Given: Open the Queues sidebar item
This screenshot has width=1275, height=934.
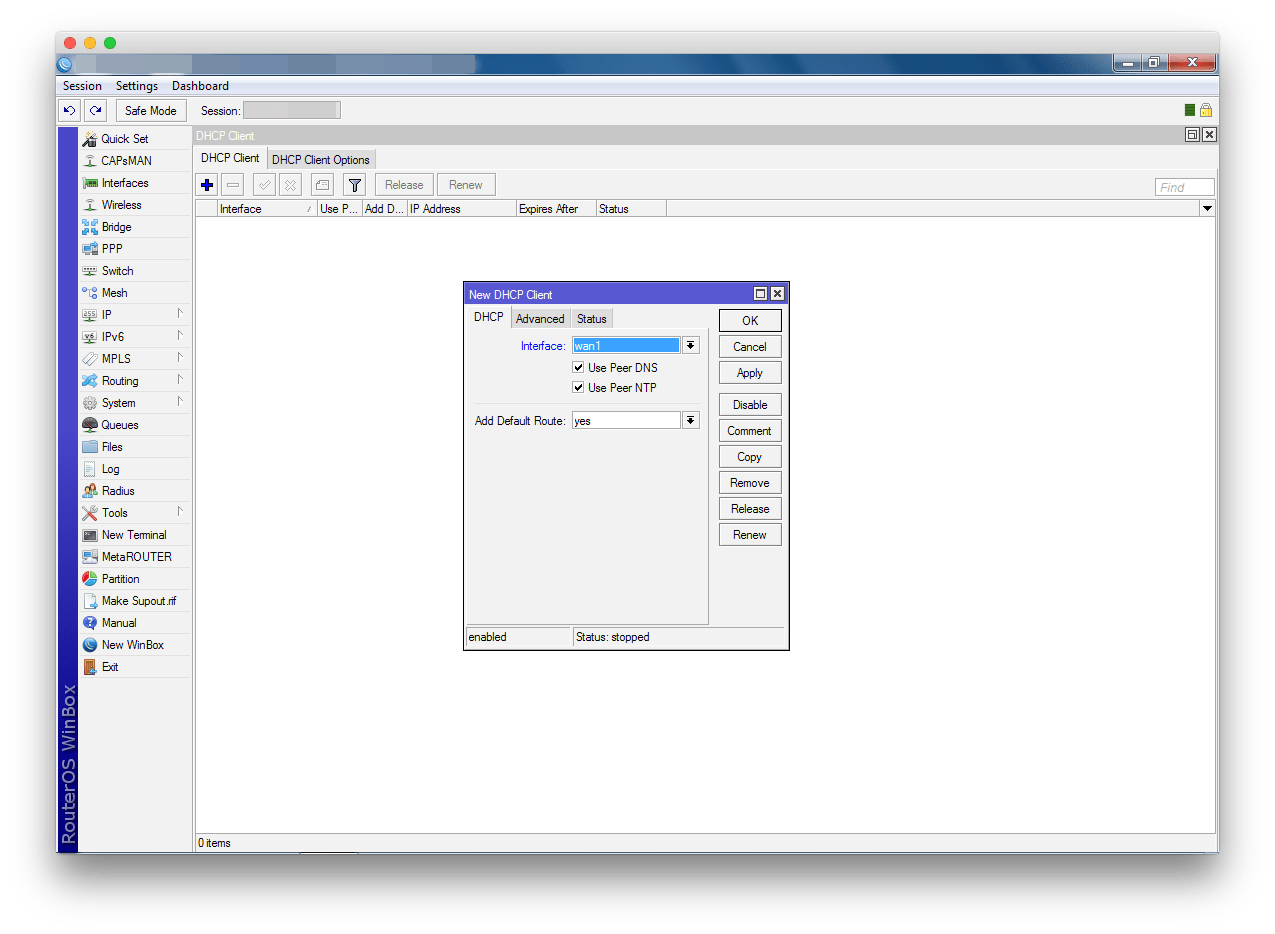Looking at the screenshot, I should click(x=119, y=425).
